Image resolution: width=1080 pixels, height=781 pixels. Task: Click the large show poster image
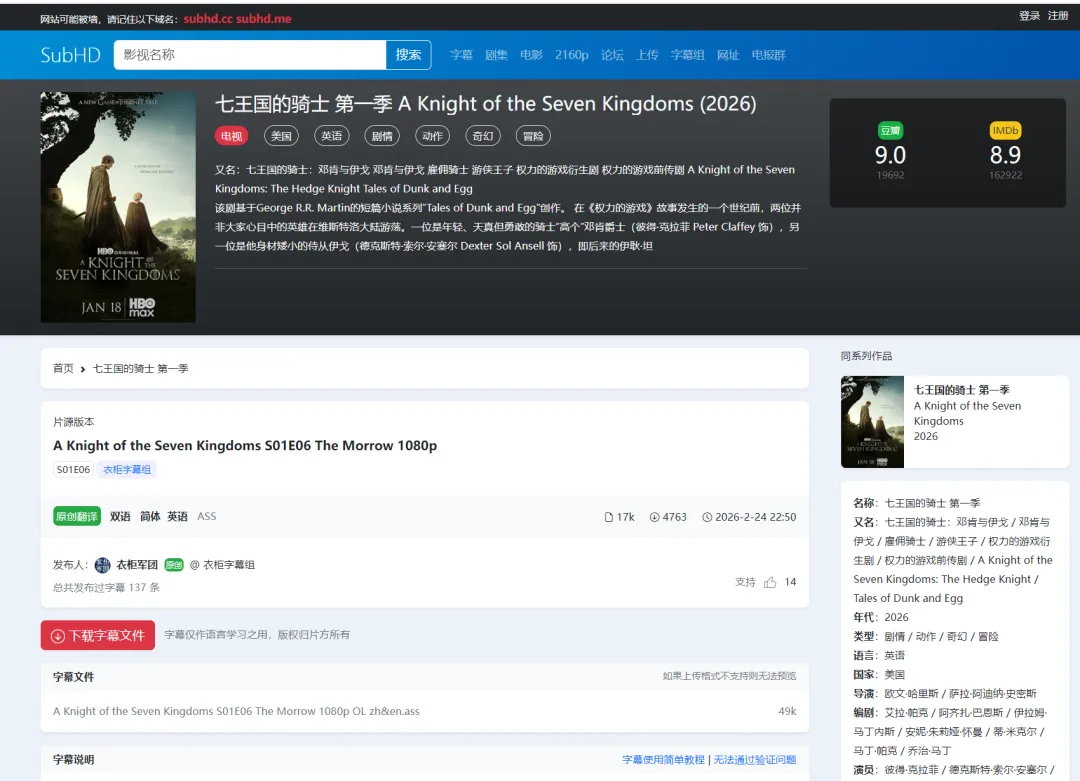[118, 207]
